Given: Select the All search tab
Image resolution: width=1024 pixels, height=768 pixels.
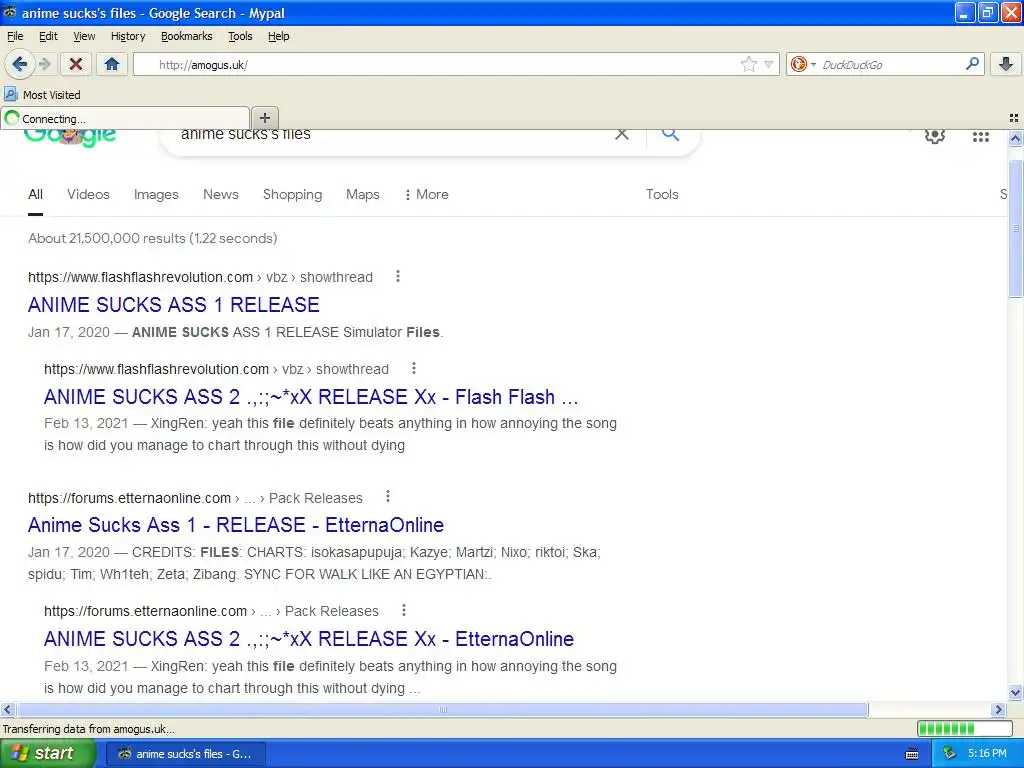Looking at the screenshot, I should [35, 195].
